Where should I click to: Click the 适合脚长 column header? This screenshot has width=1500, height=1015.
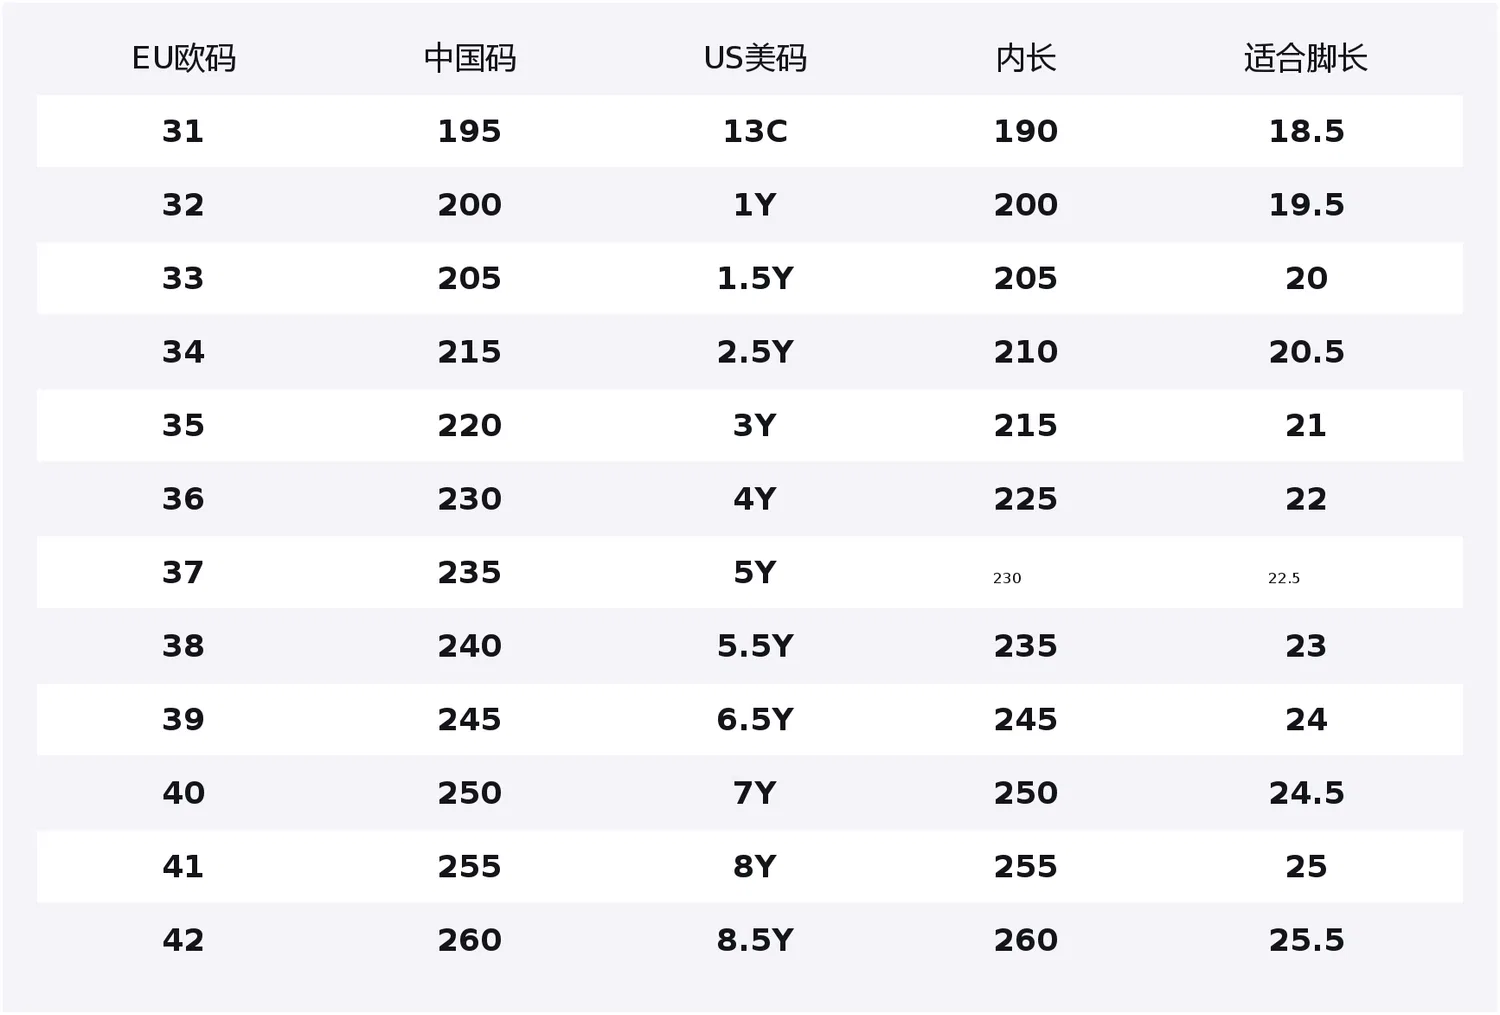pyautogui.click(x=1306, y=58)
